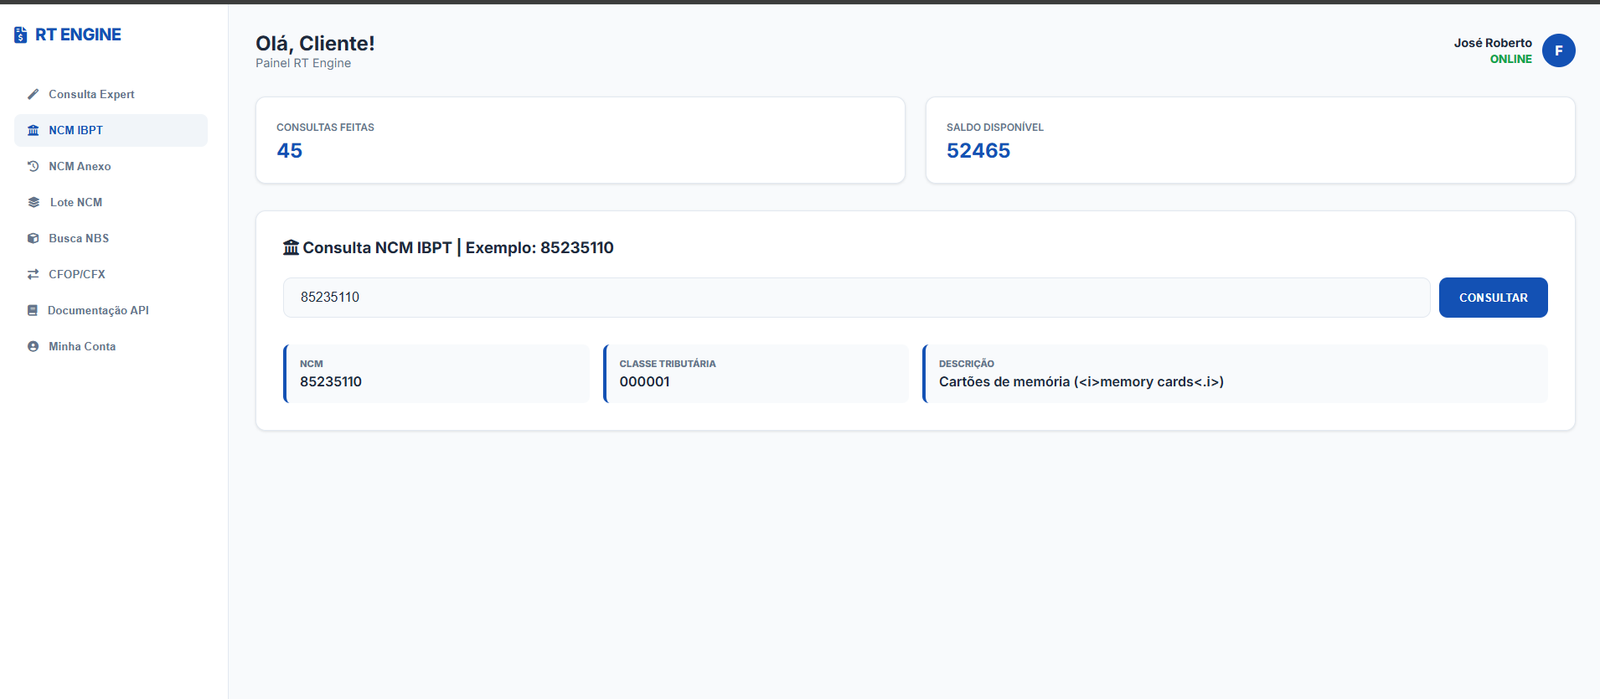Click the book icon beside Documentação API
1600x699 pixels.
pyautogui.click(x=33, y=310)
